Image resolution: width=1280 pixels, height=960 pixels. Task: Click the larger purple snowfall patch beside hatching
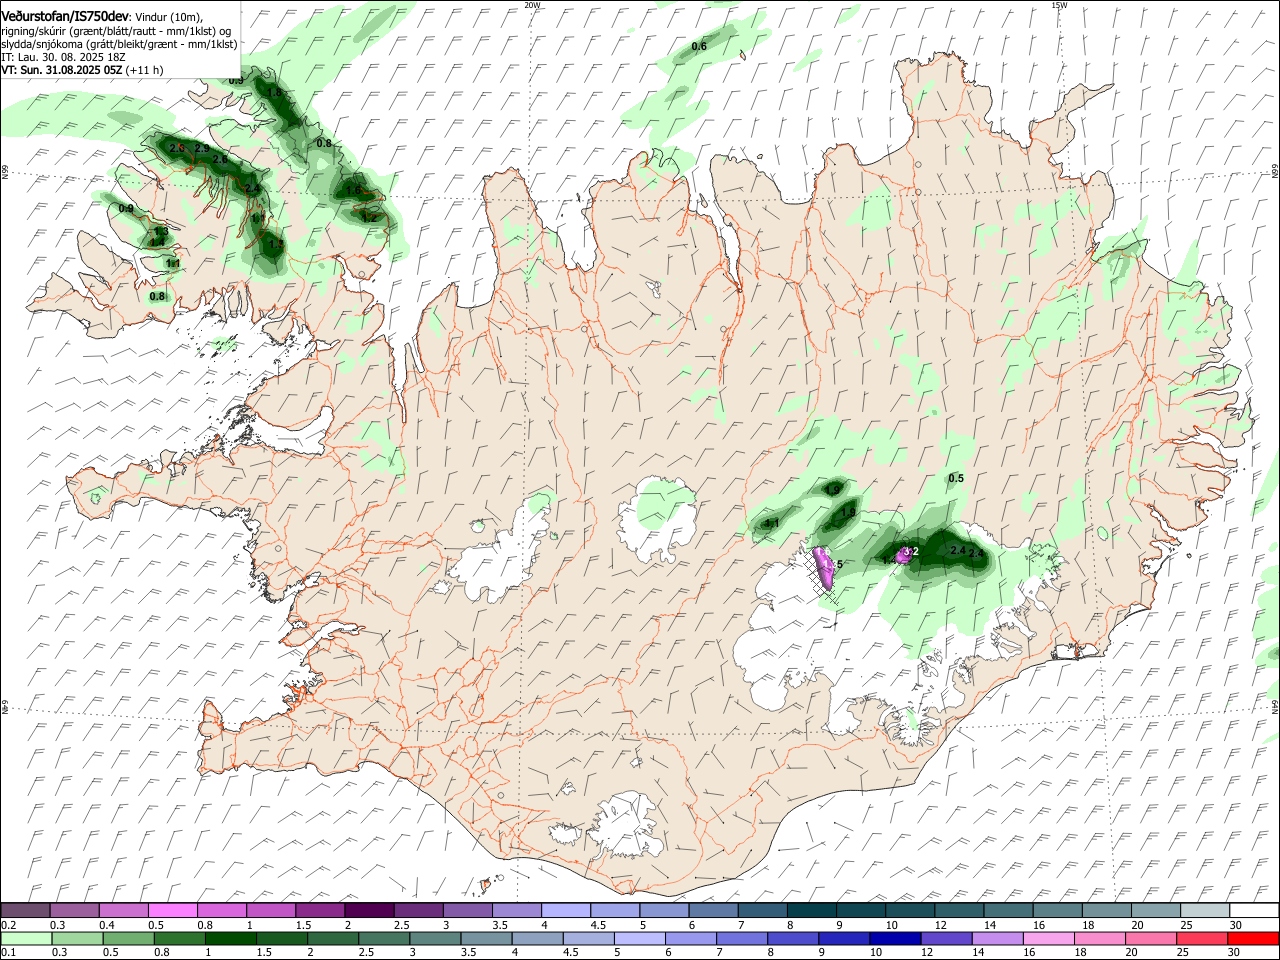click(x=825, y=567)
